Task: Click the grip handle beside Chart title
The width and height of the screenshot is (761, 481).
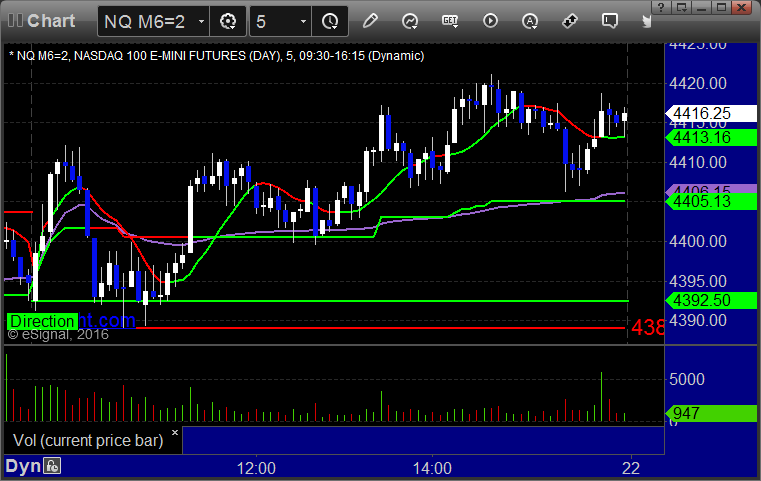Action: click(x=15, y=20)
